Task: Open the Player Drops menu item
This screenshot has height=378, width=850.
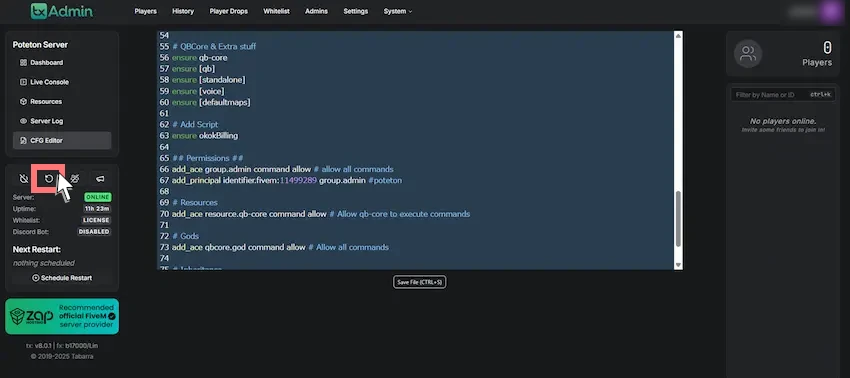Action: click(228, 11)
